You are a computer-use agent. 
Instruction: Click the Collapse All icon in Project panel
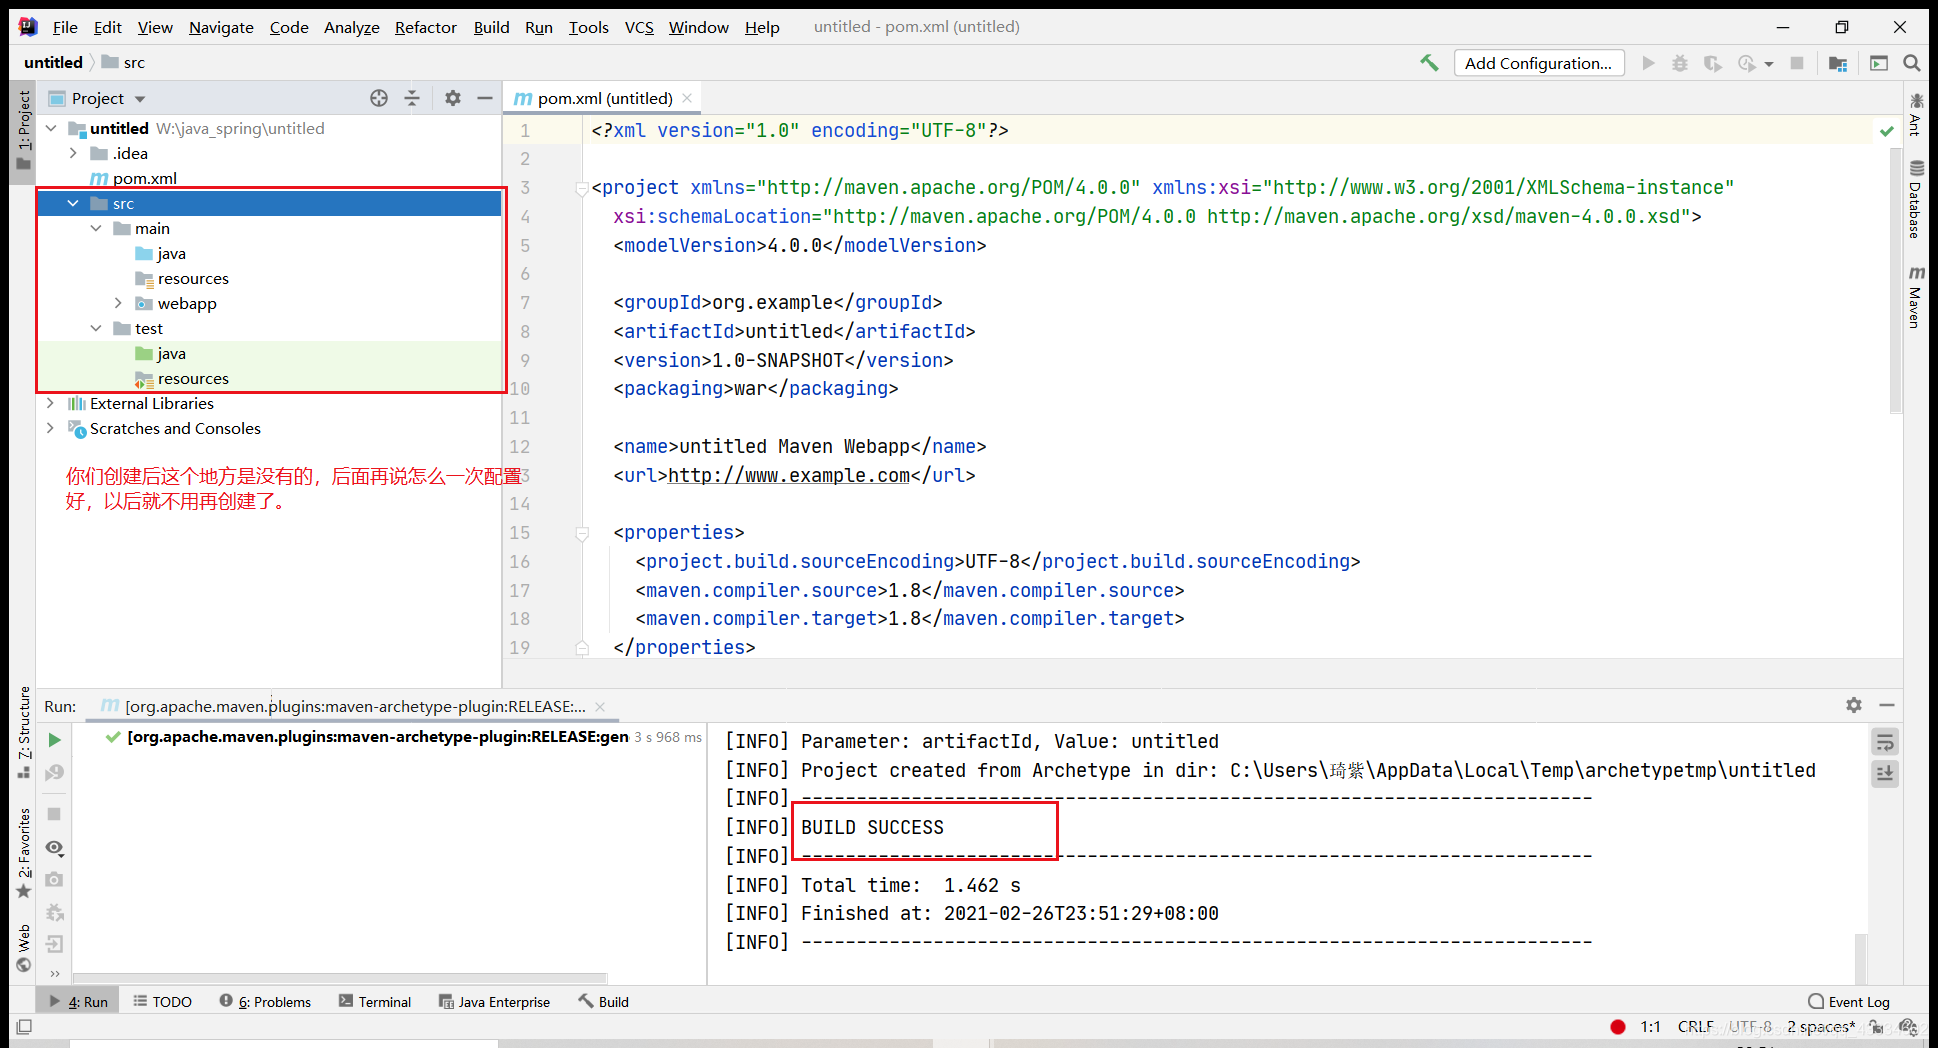(x=412, y=98)
